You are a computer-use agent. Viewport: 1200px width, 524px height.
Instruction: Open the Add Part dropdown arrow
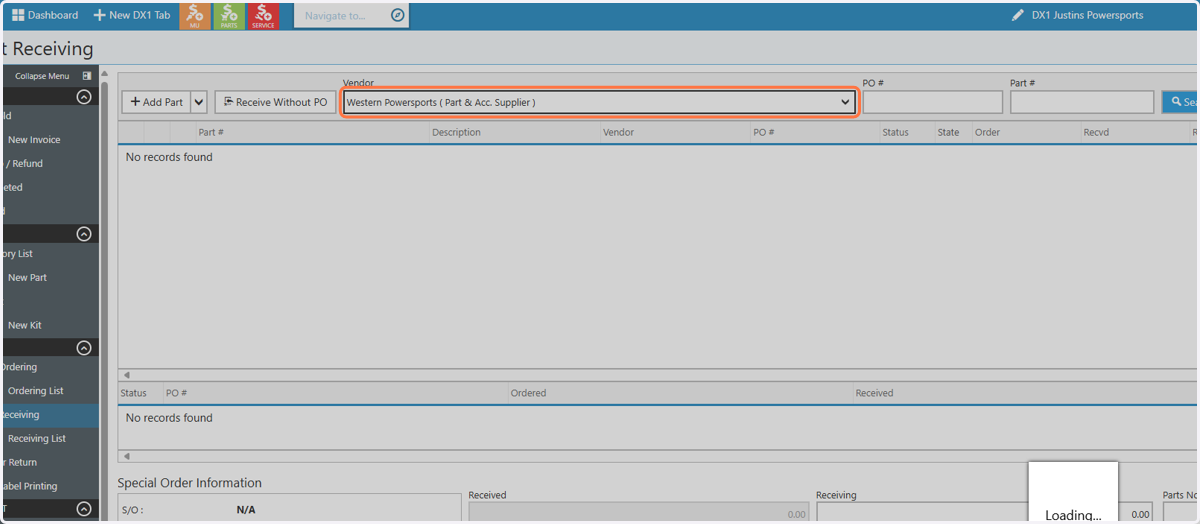coord(199,102)
